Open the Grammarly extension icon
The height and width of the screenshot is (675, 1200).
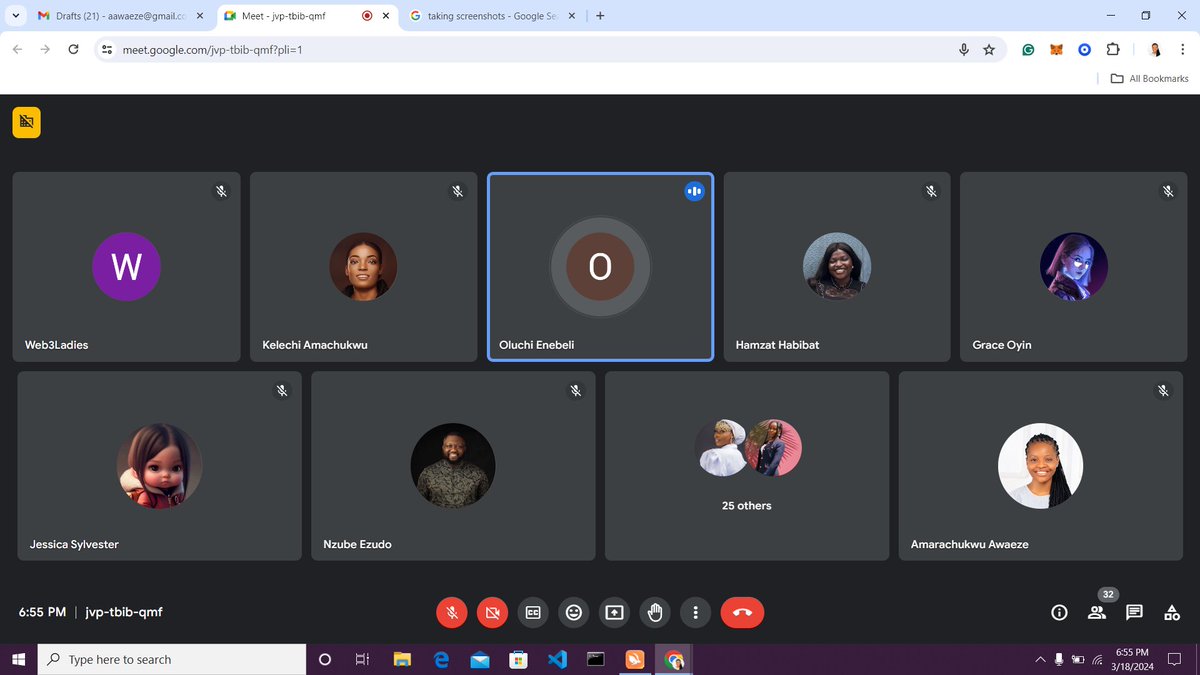(x=1028, y=49)
